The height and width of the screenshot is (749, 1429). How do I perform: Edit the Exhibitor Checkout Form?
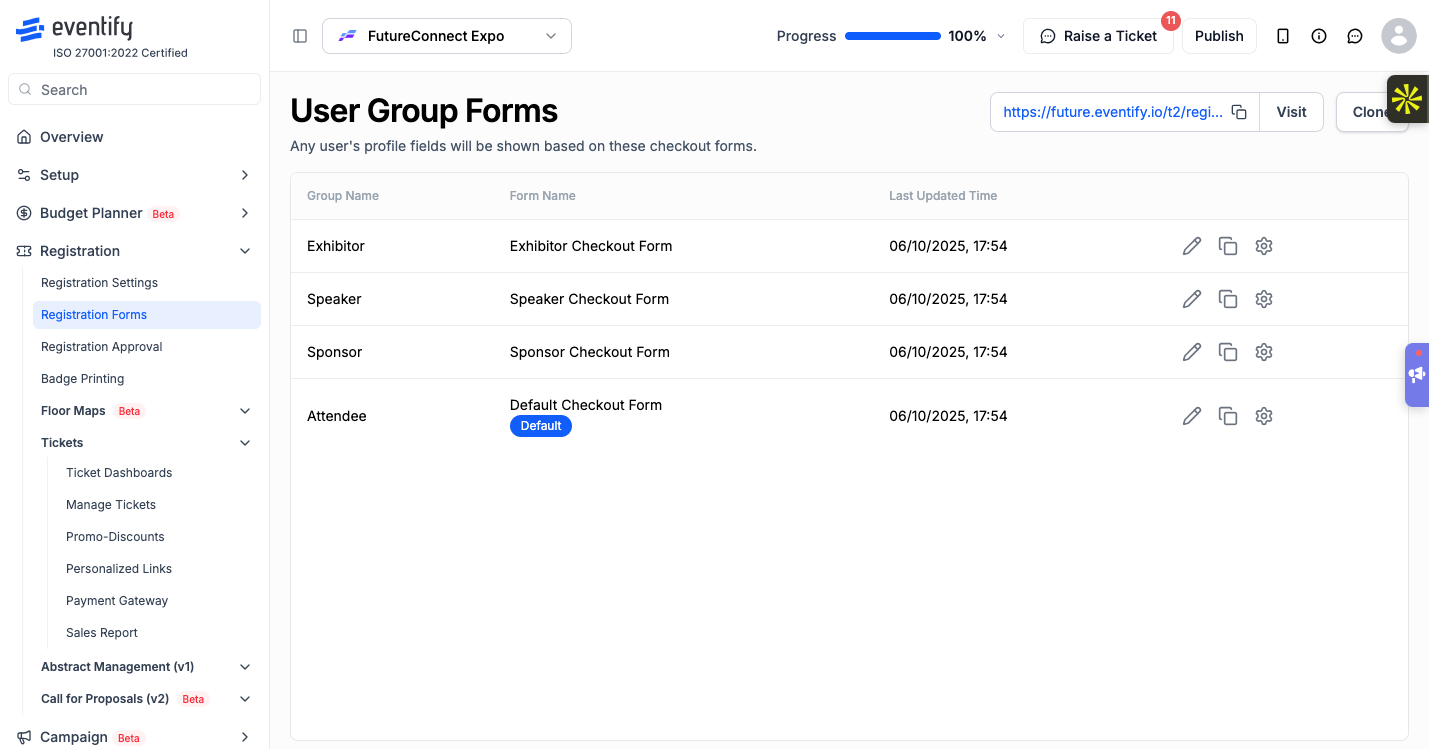[x=1192, y=246]
